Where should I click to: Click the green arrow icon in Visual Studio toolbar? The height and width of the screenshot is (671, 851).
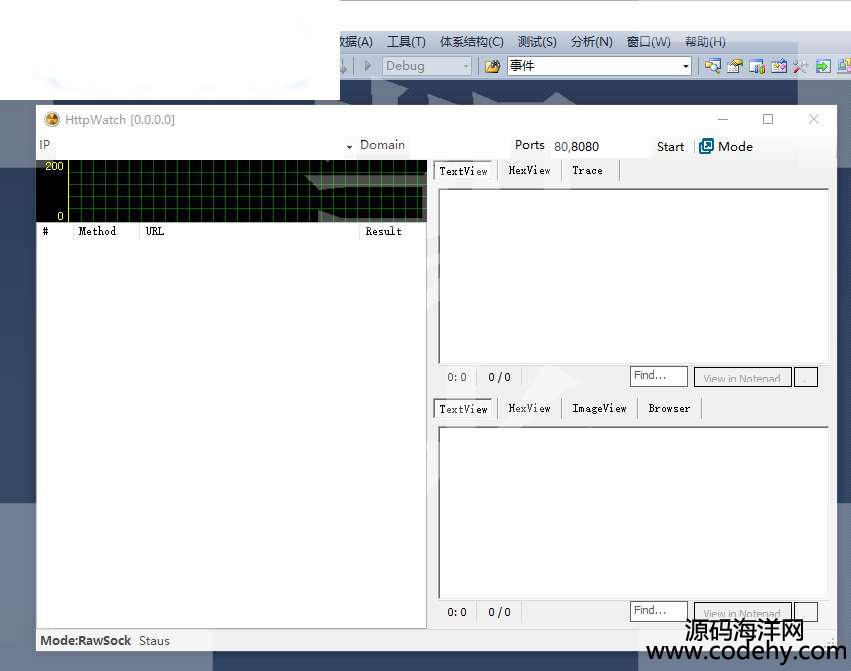point(823,66)
